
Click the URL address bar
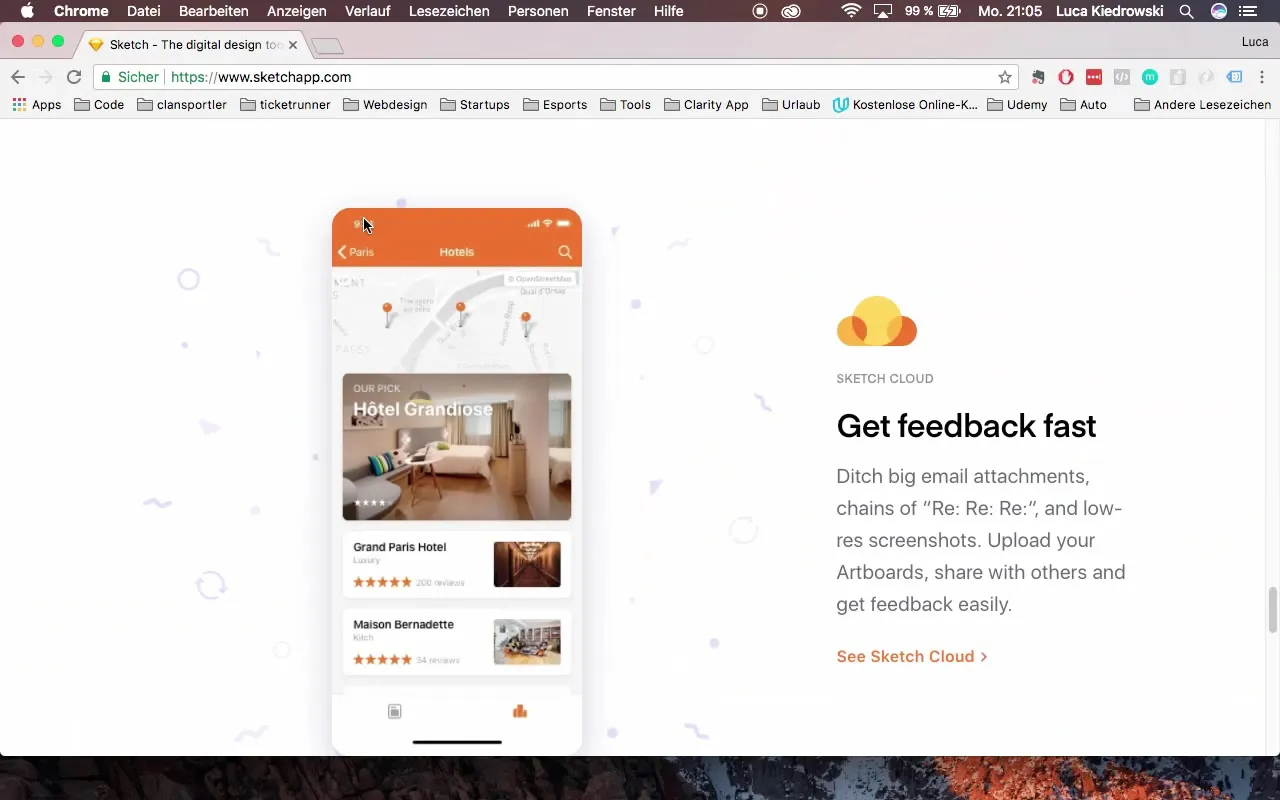555,77
